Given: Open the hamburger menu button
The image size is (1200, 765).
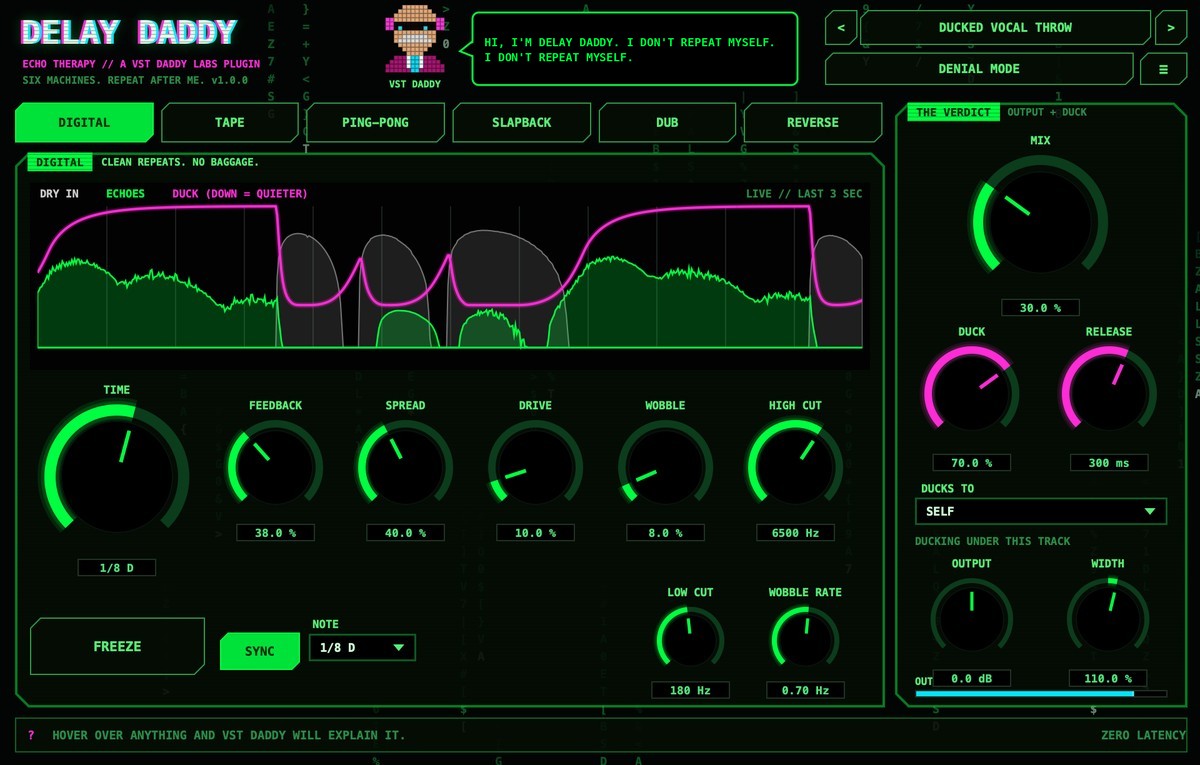Looking at the screenshot, I should click(x=1163, y=69).
